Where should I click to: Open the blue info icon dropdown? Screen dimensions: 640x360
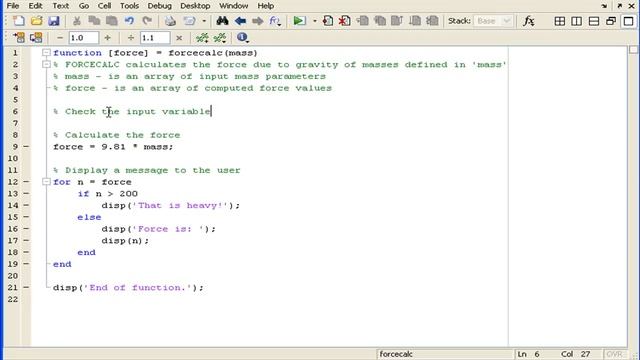[x=242, y=38]
